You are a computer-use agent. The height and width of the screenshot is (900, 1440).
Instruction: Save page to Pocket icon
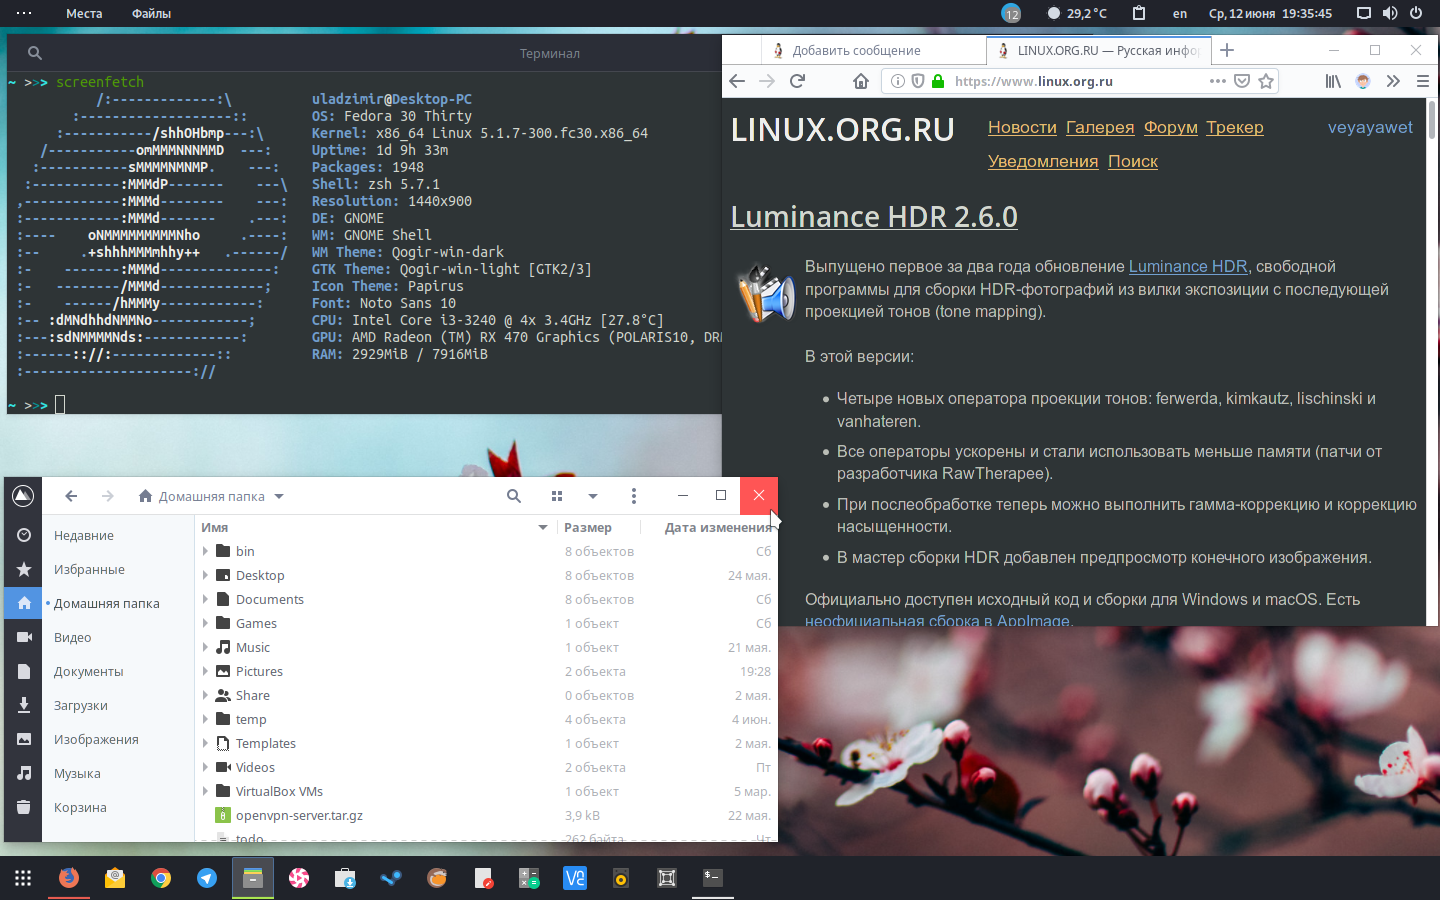pyautogui.click(x=1242, y=81)
